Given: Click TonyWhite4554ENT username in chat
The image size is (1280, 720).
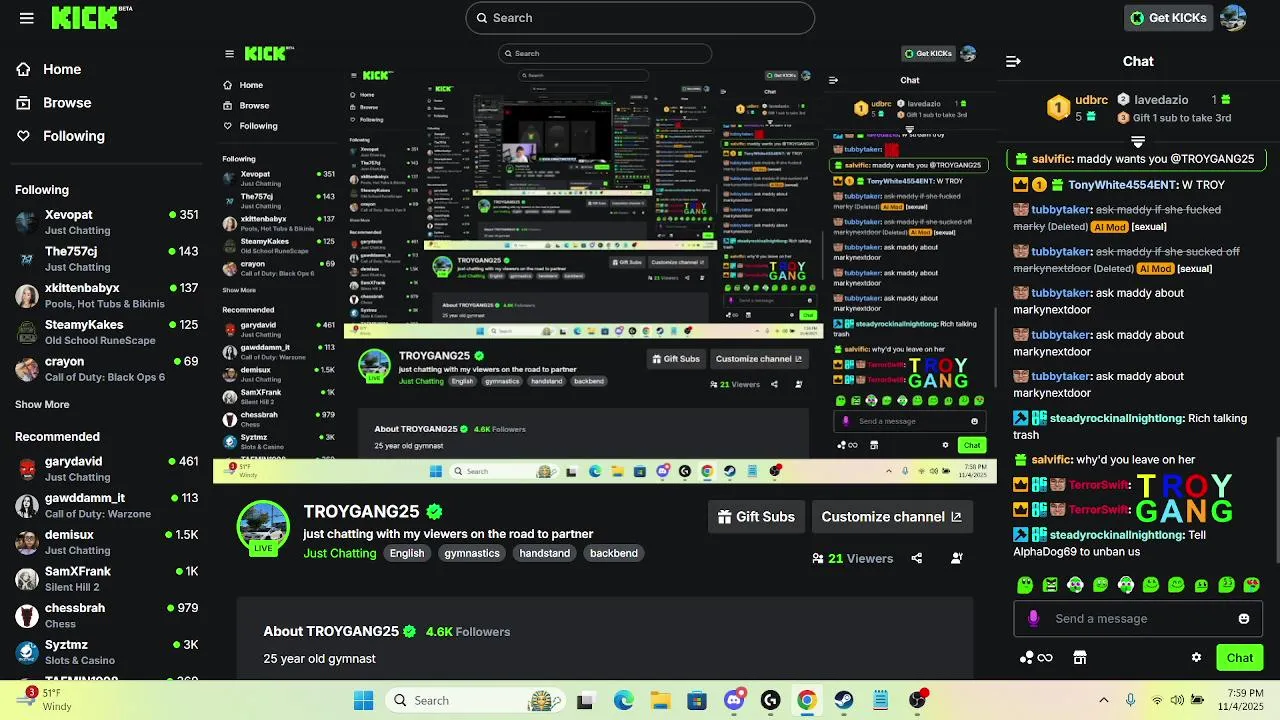Looking at the screenshot, I should (x=1123, y=185).
